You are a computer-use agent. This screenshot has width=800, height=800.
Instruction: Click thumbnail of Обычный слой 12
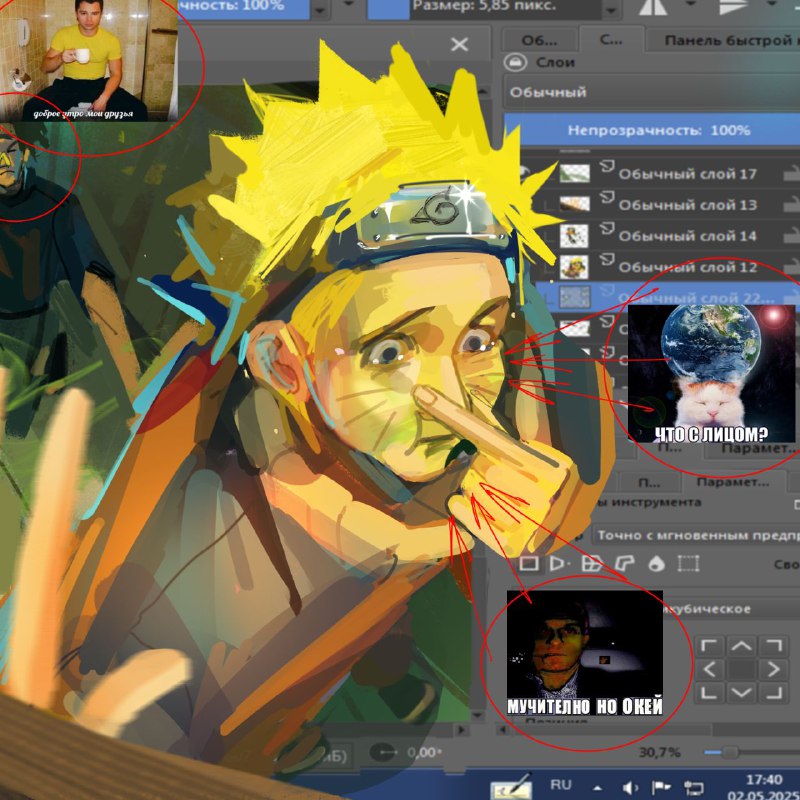574,267
